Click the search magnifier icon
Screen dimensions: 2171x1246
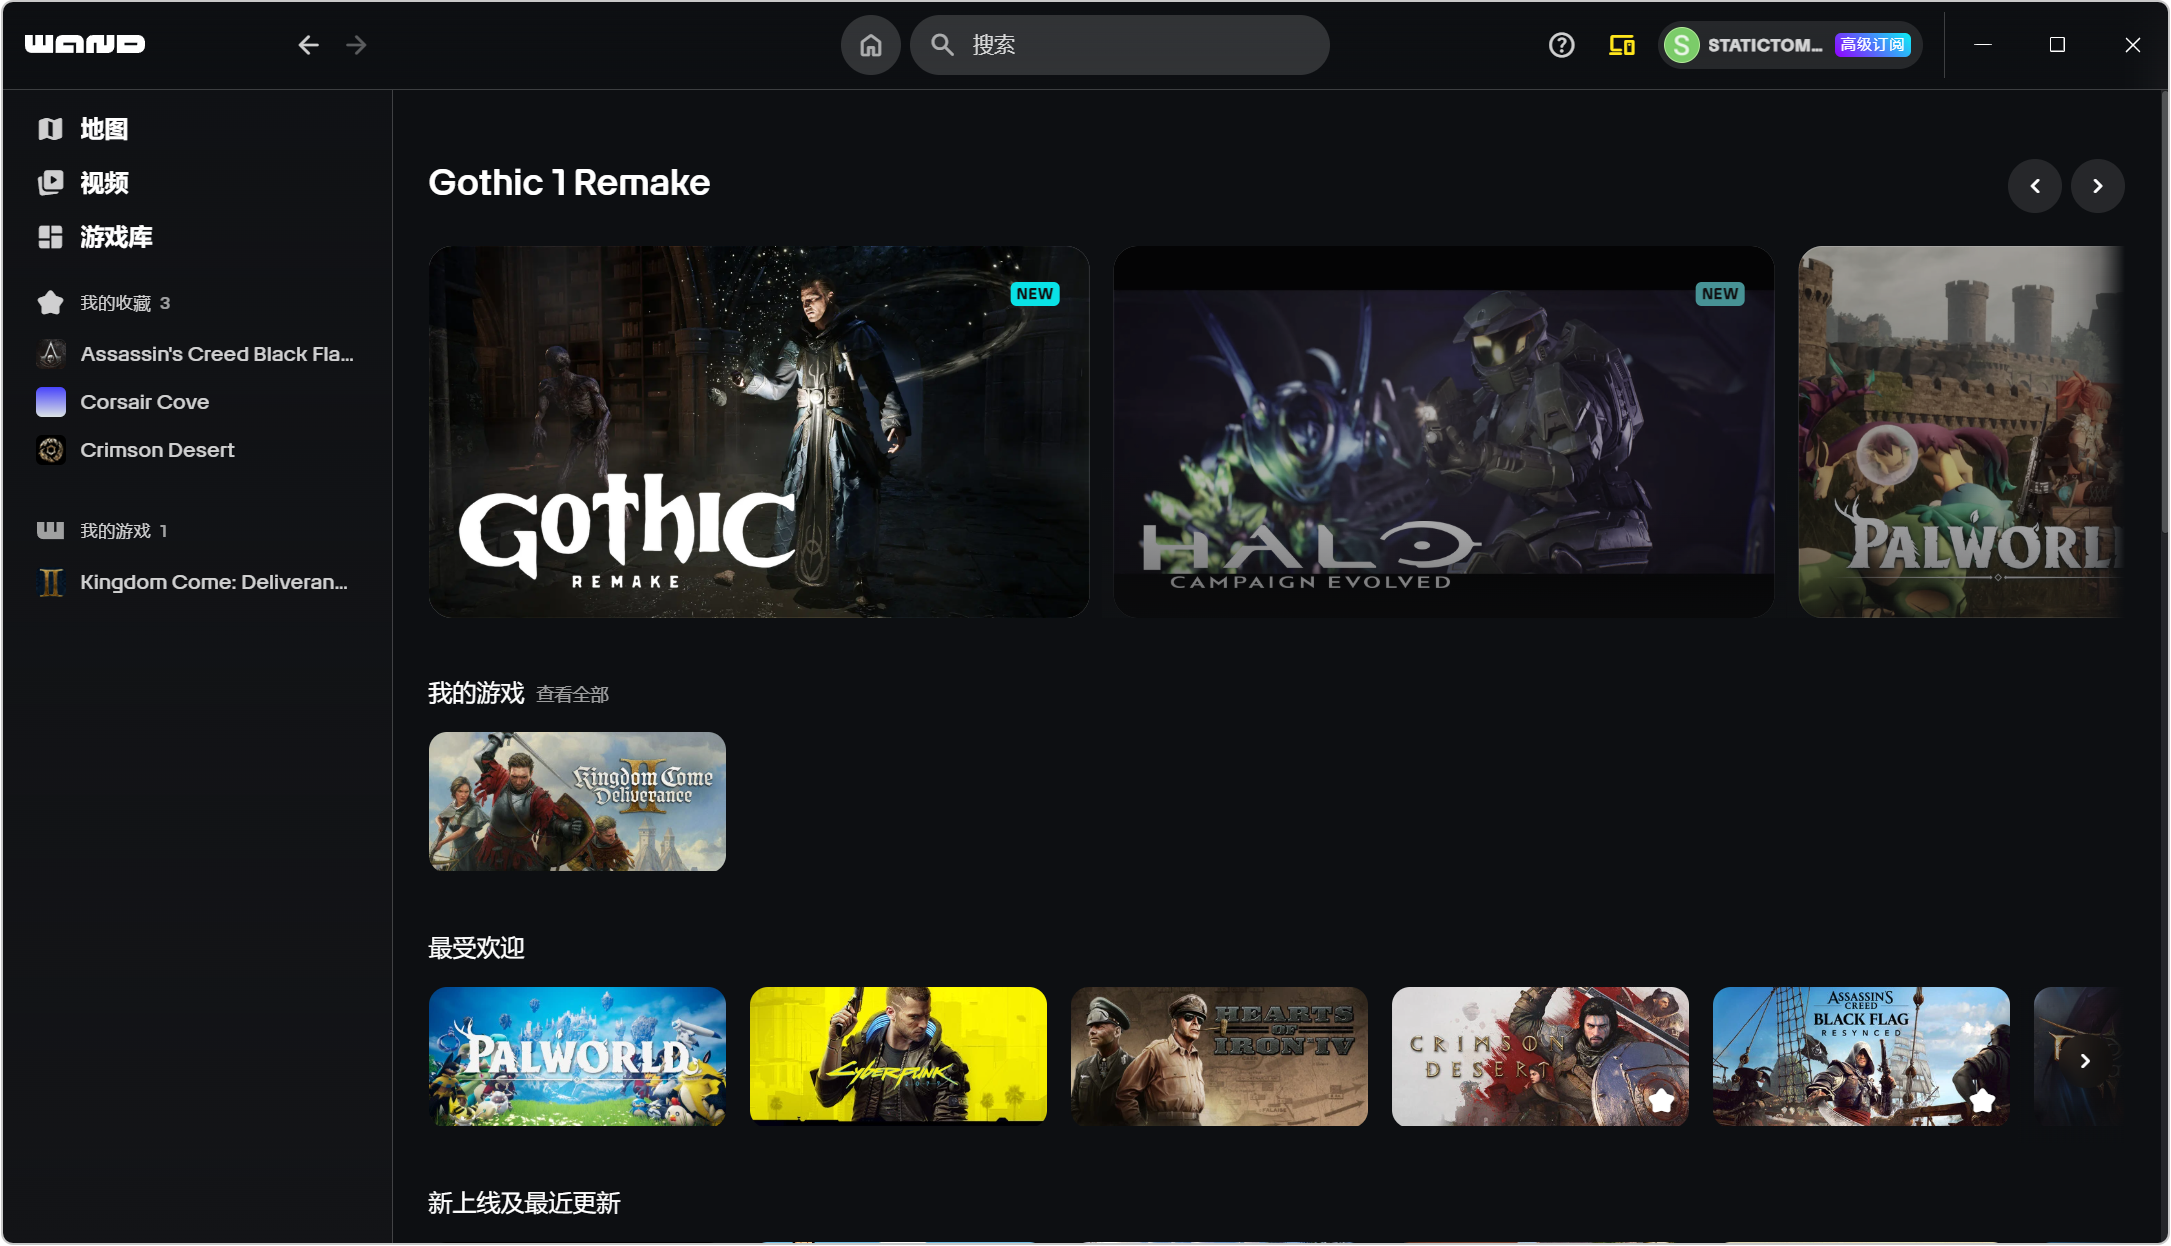tap(942, 45)
